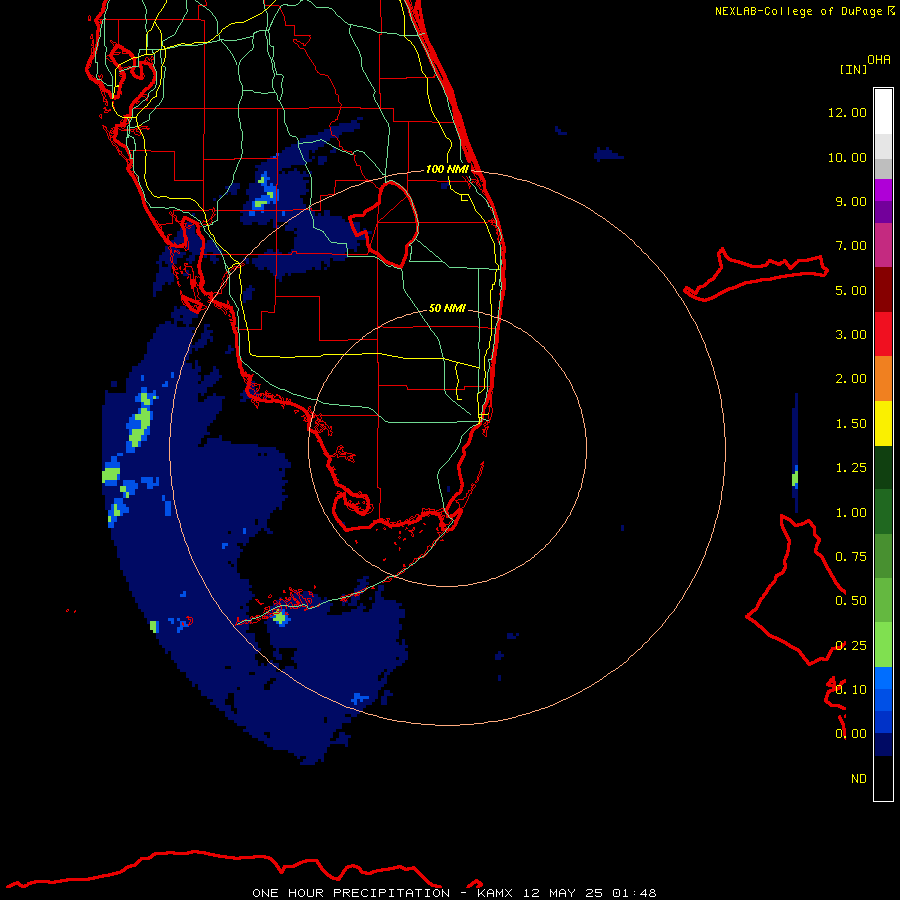The height and width of the screenshot is (900, 900).
Task: Select the 1.50 legend value
Action: pos(851,424)
